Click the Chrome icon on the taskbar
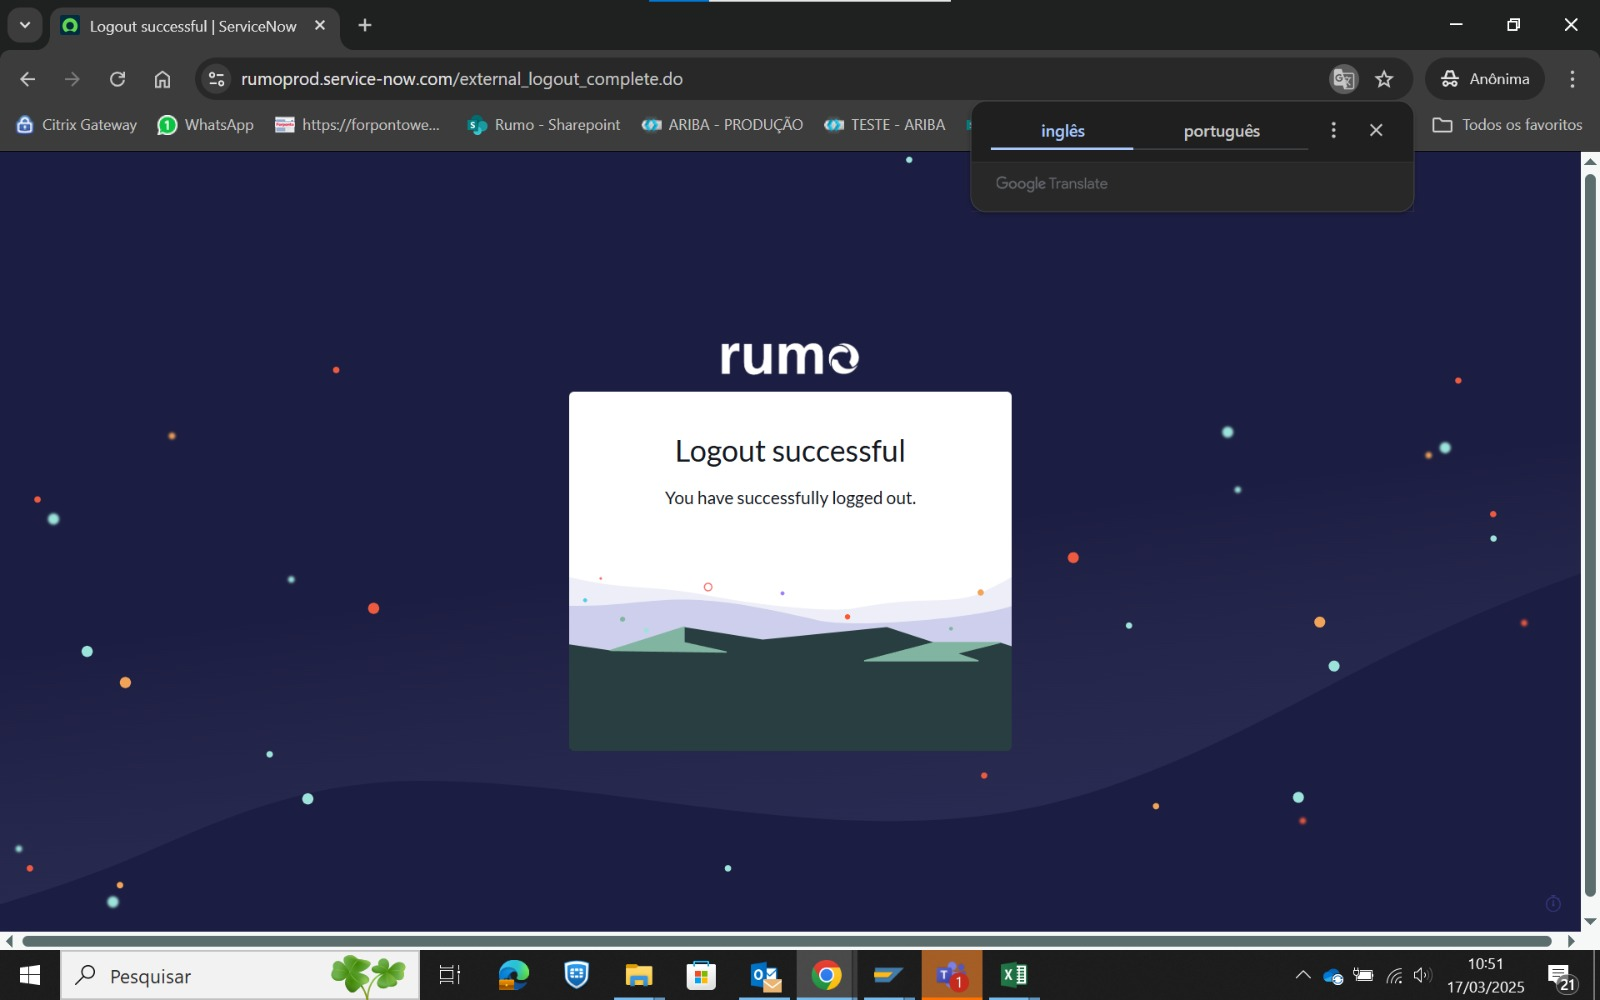Image resolution: width=1600 pixels, height=1000 pixels. point(826,975)
